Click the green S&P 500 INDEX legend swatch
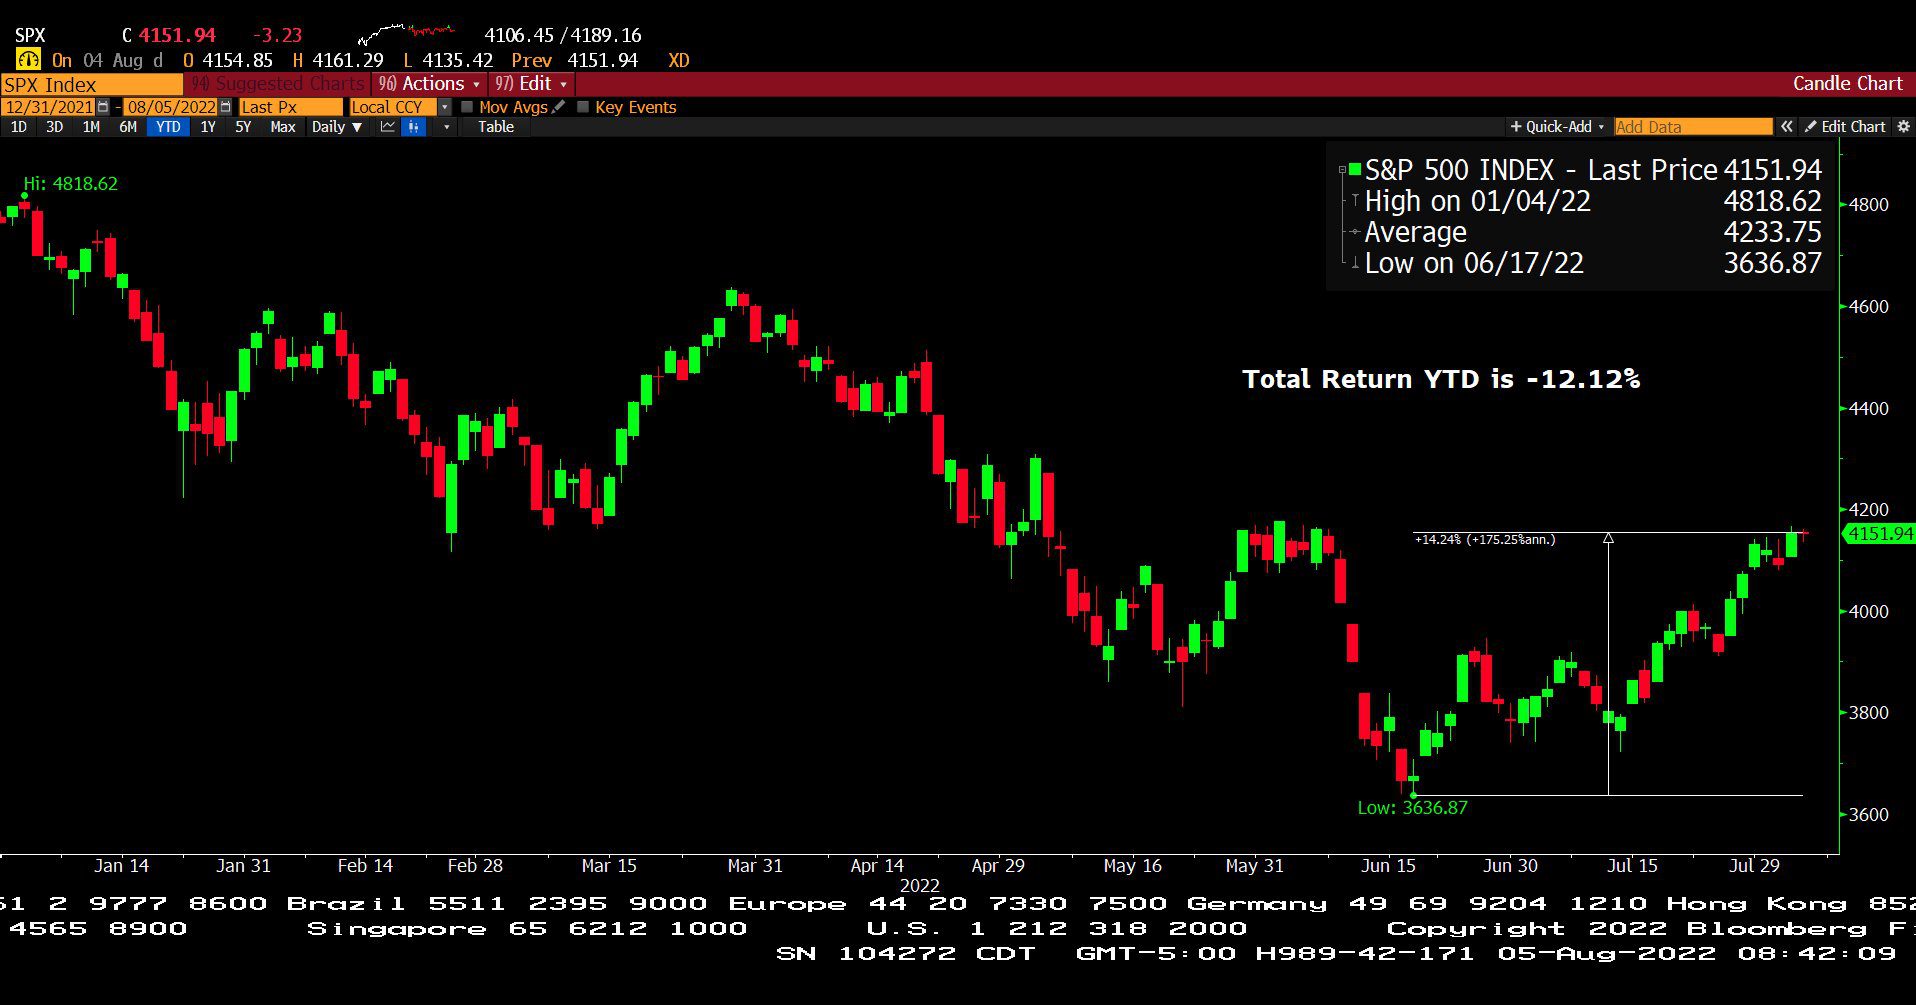 pos(1355,170)
